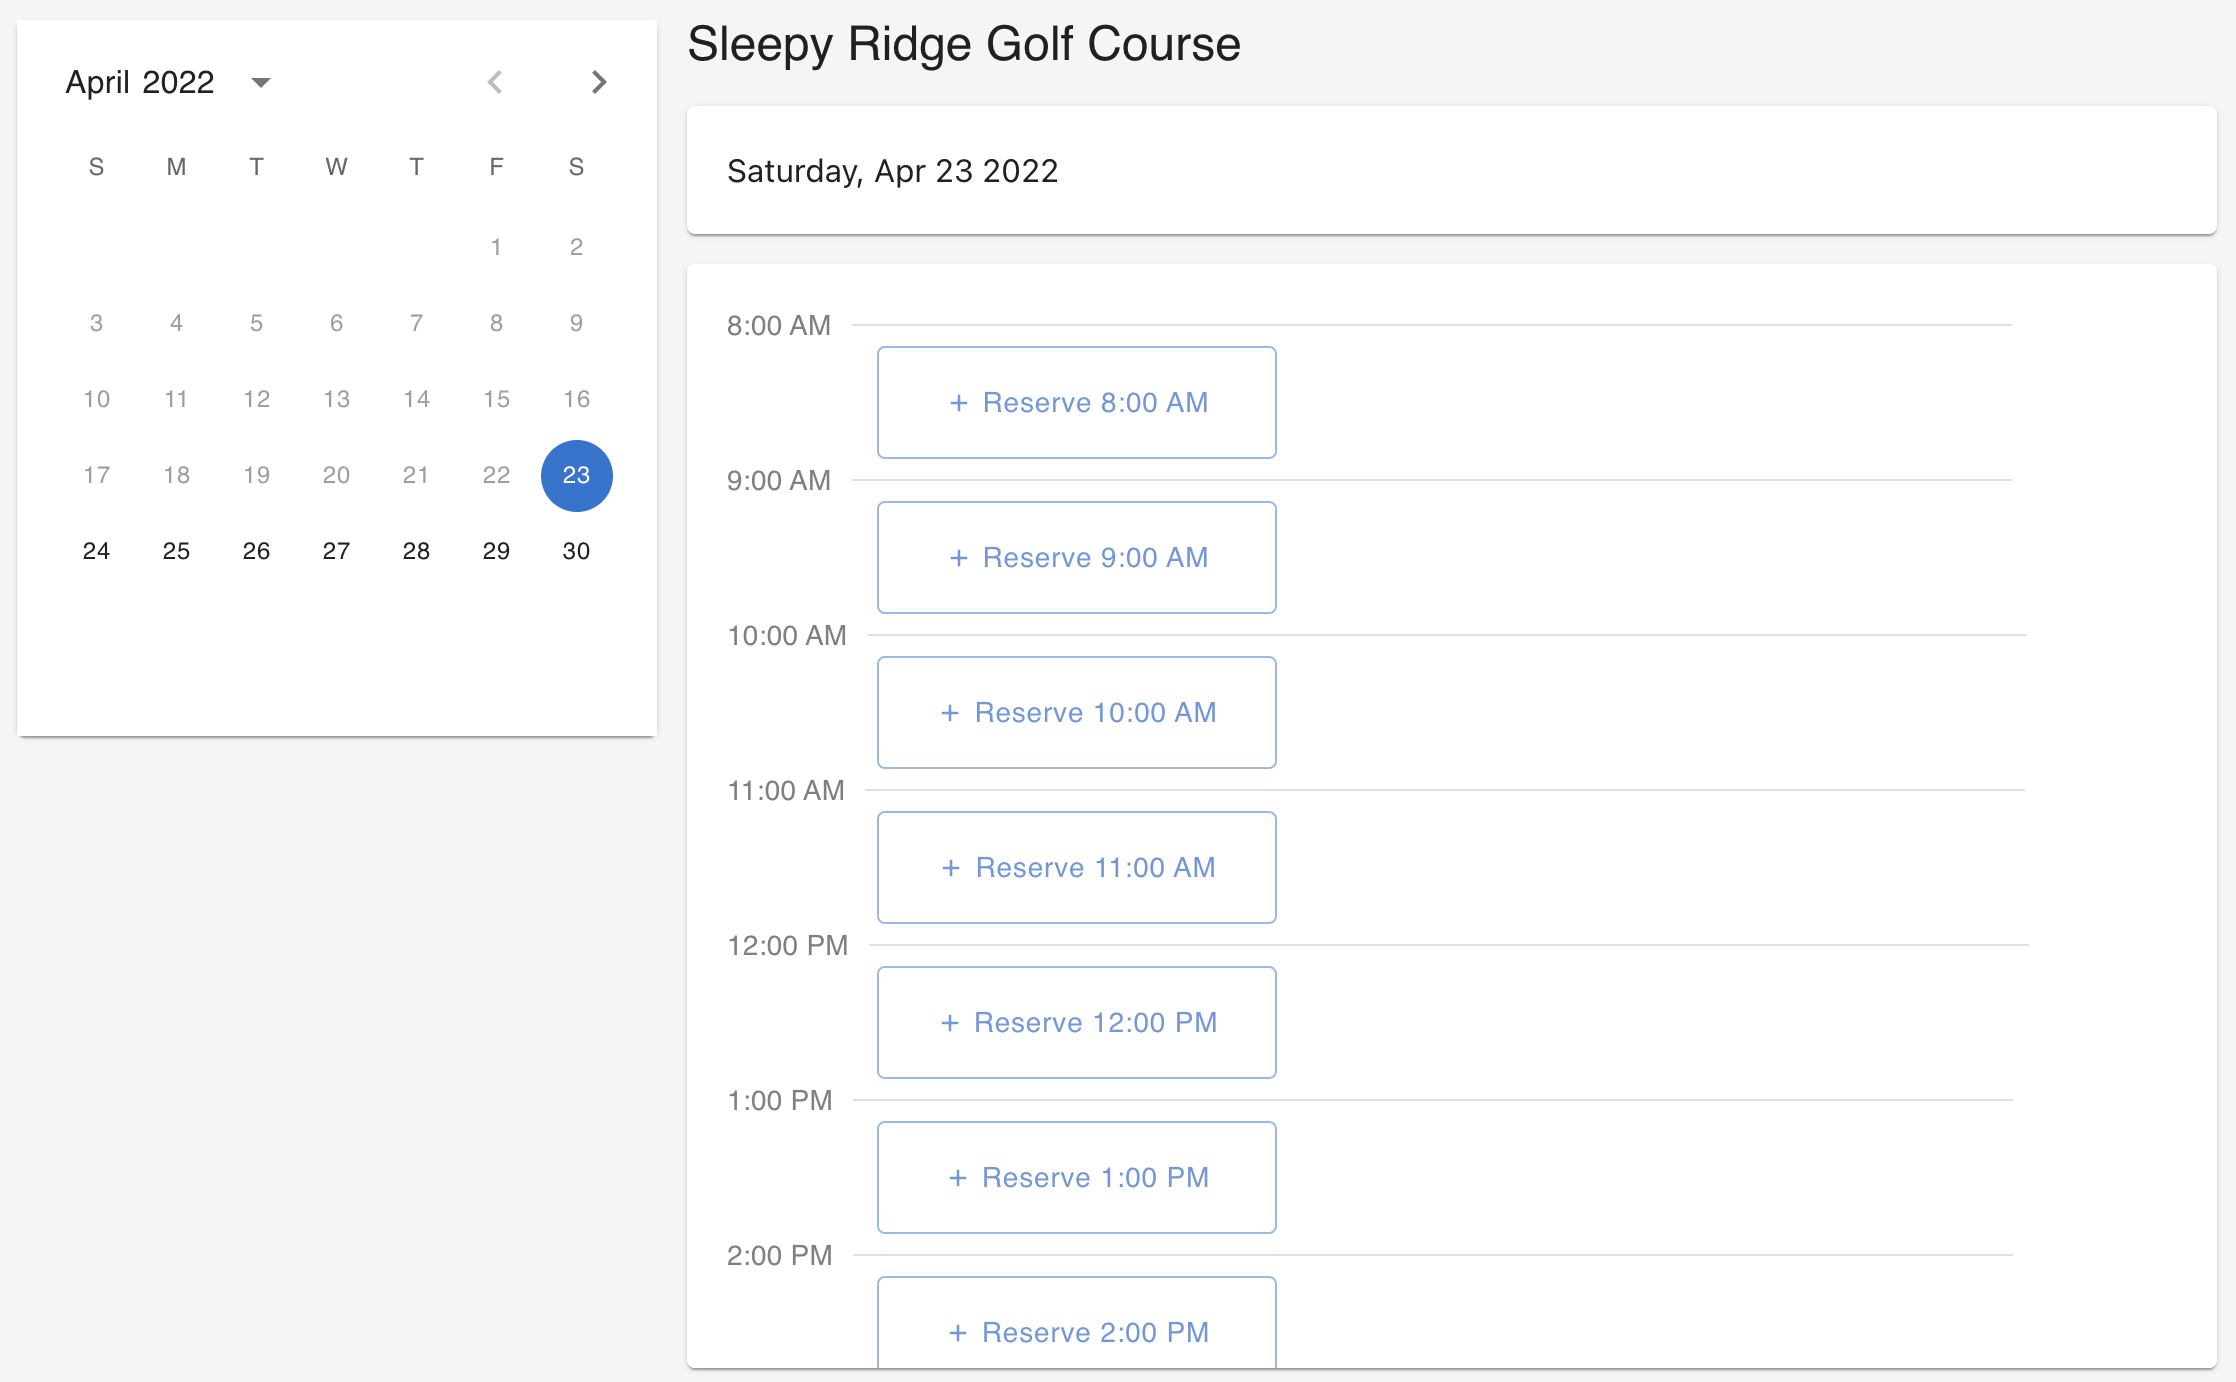2236x1382 pixels.
Task: Open the April 2022 month dropdown
Action: click(261, 82)
